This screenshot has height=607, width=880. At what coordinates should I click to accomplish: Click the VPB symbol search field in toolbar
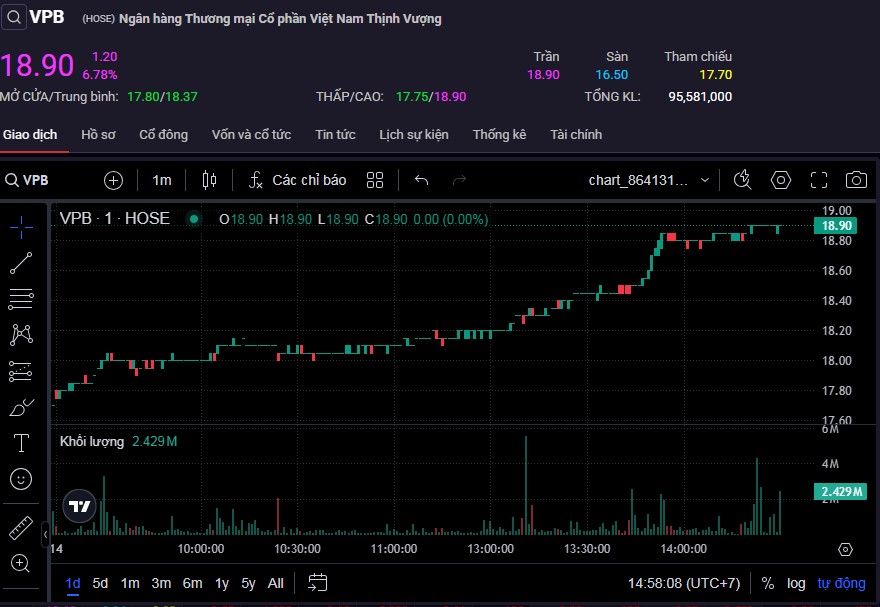point(40,180)
